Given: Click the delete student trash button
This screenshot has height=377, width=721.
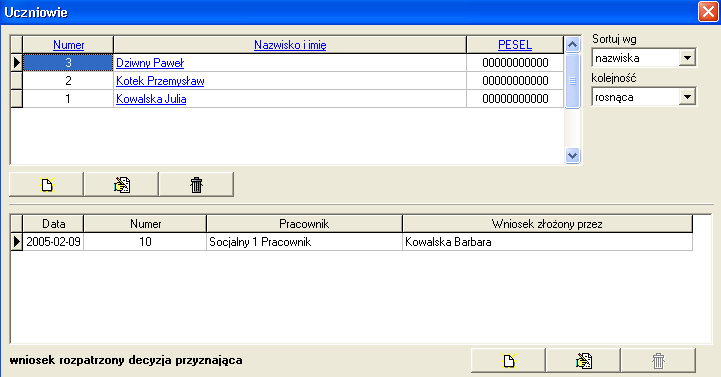Looking at the screenshot, I should click(196, 185).
